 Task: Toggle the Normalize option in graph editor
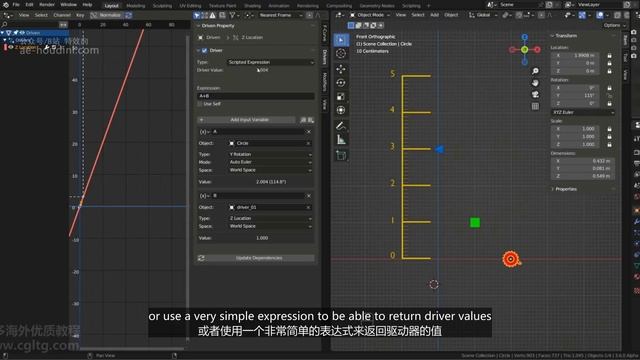(107, 15)
